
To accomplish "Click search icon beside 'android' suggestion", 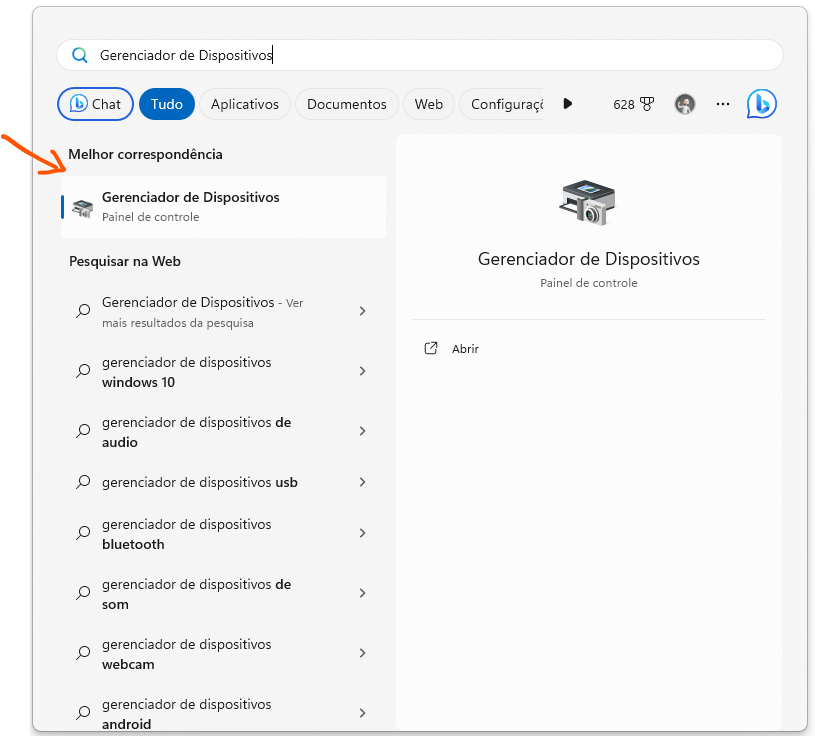I will pyautogui.click(x=83, y=713).
